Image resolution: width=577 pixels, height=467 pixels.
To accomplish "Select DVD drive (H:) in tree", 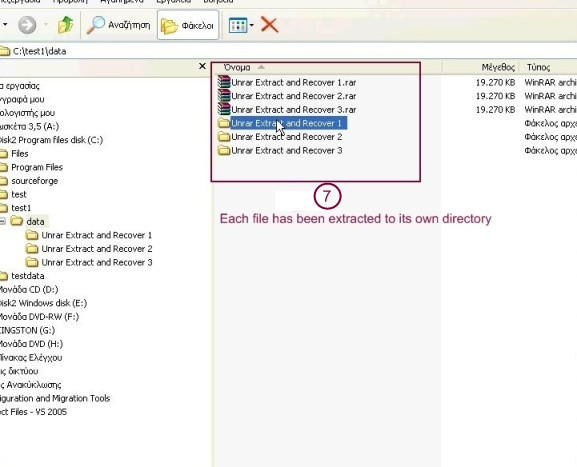I will pos(31,344).
